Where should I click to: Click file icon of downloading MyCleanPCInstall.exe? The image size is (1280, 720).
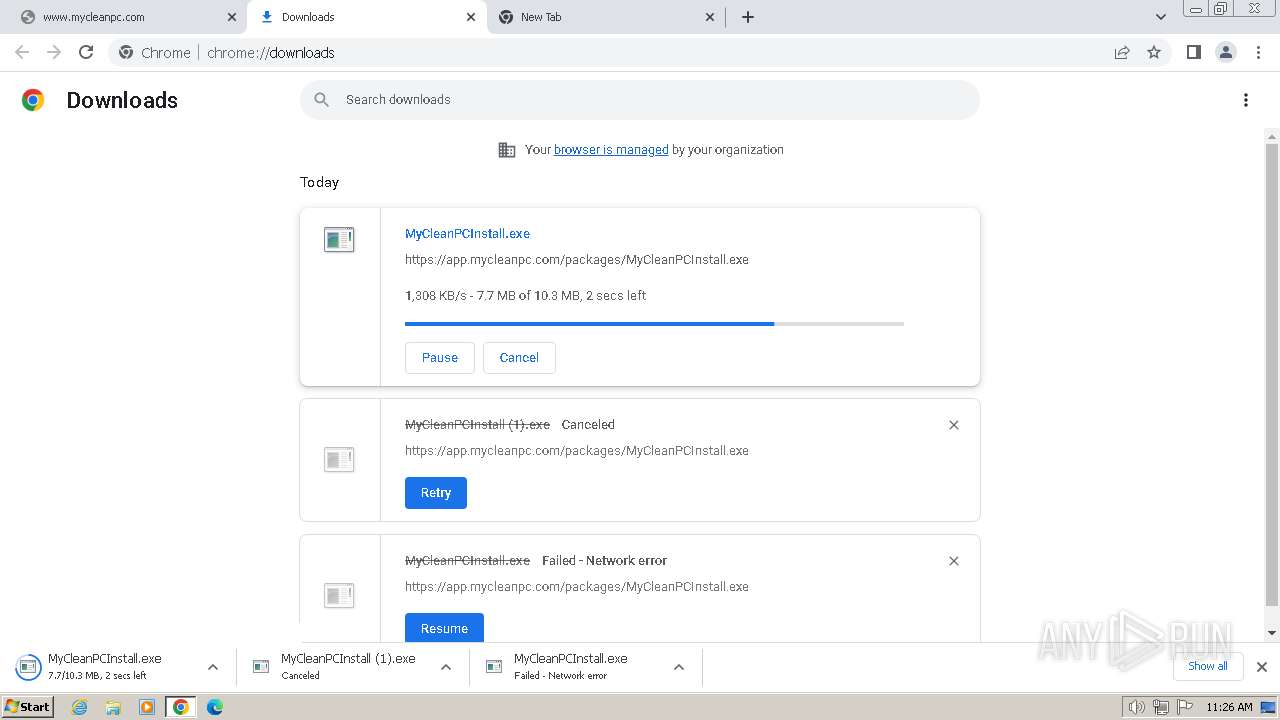(x=339, y=239)
